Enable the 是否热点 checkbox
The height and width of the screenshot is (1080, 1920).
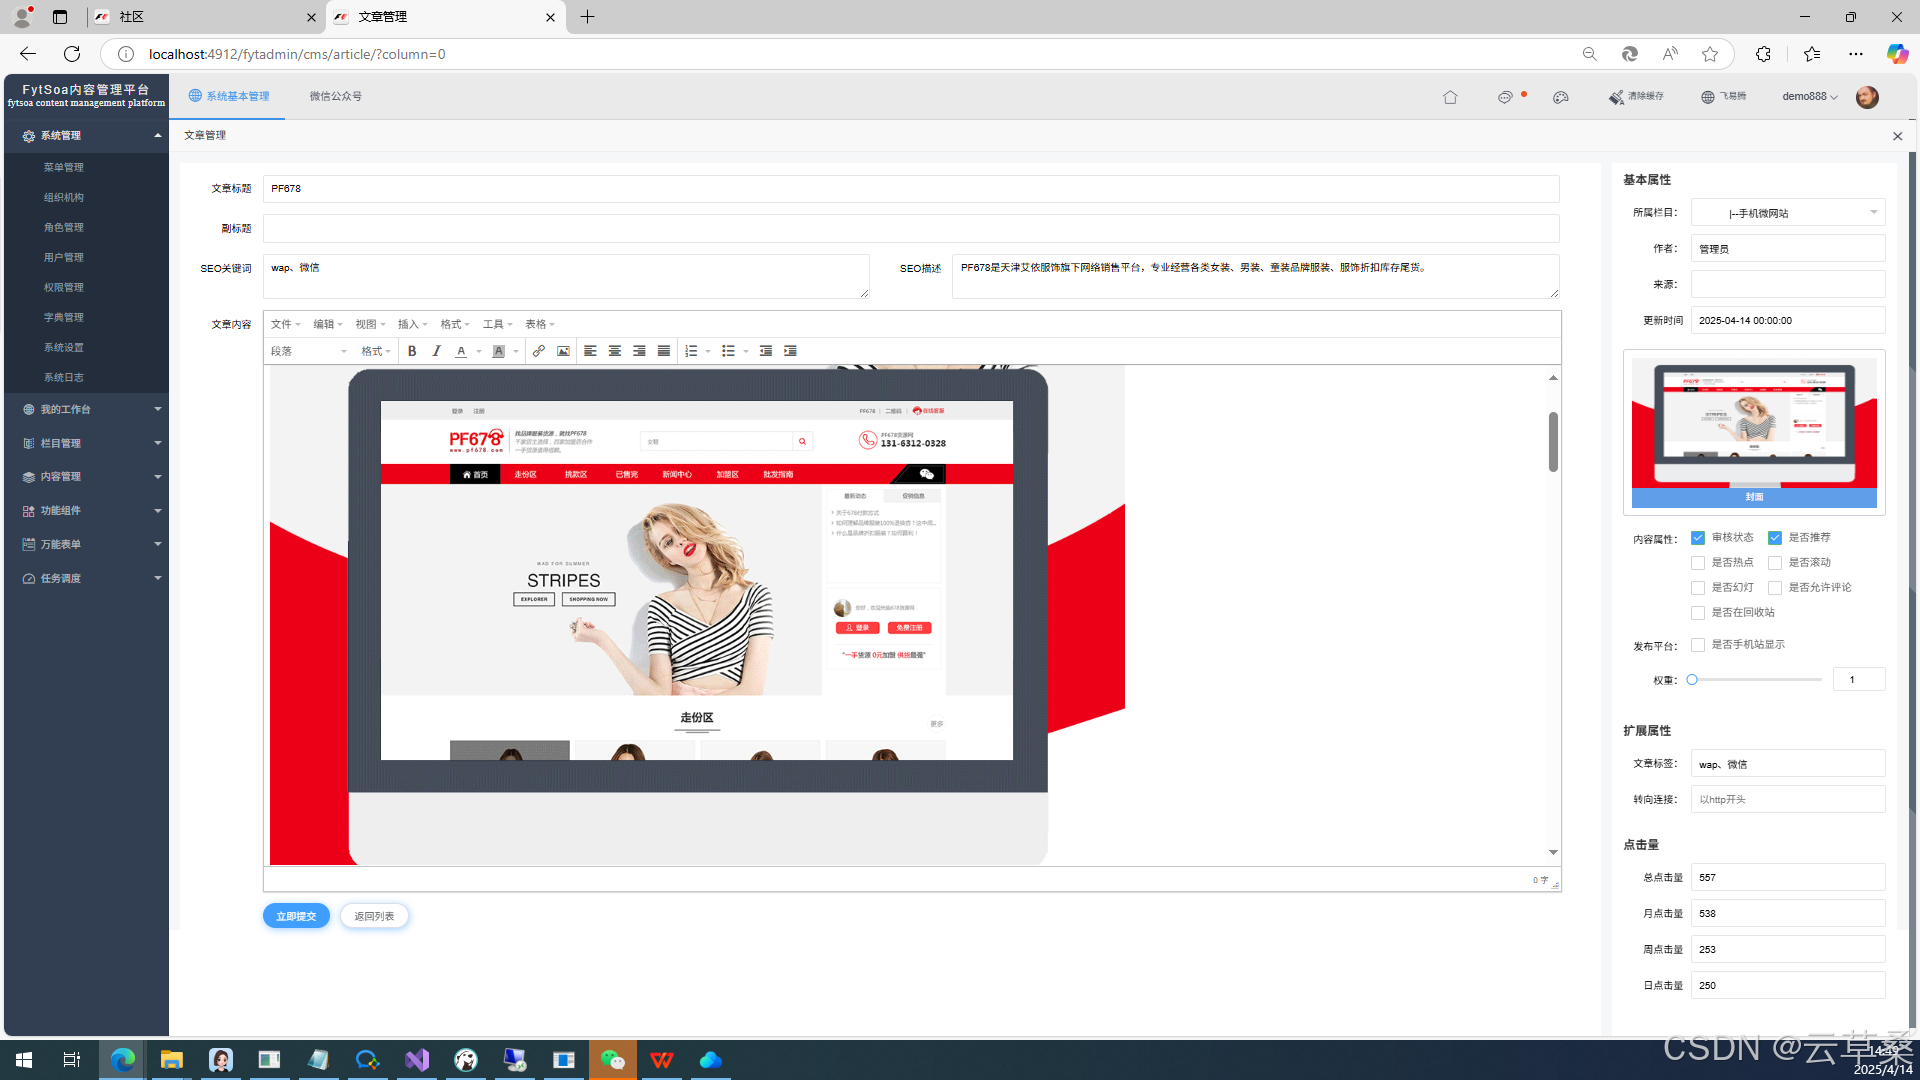(x=1698, y=563)
